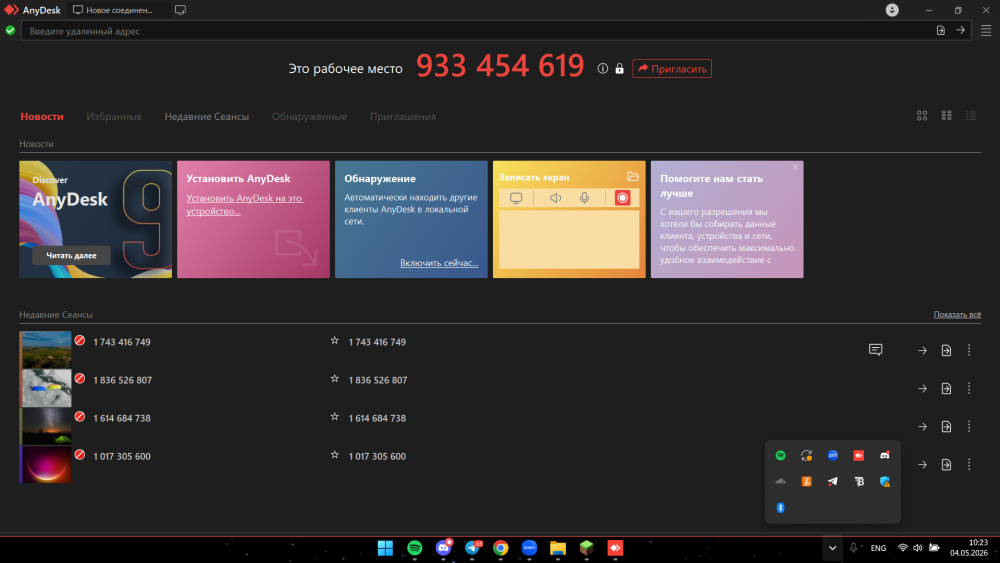
Task: Favorite session 1 614 684 738 star
Action: pos(334,417)
